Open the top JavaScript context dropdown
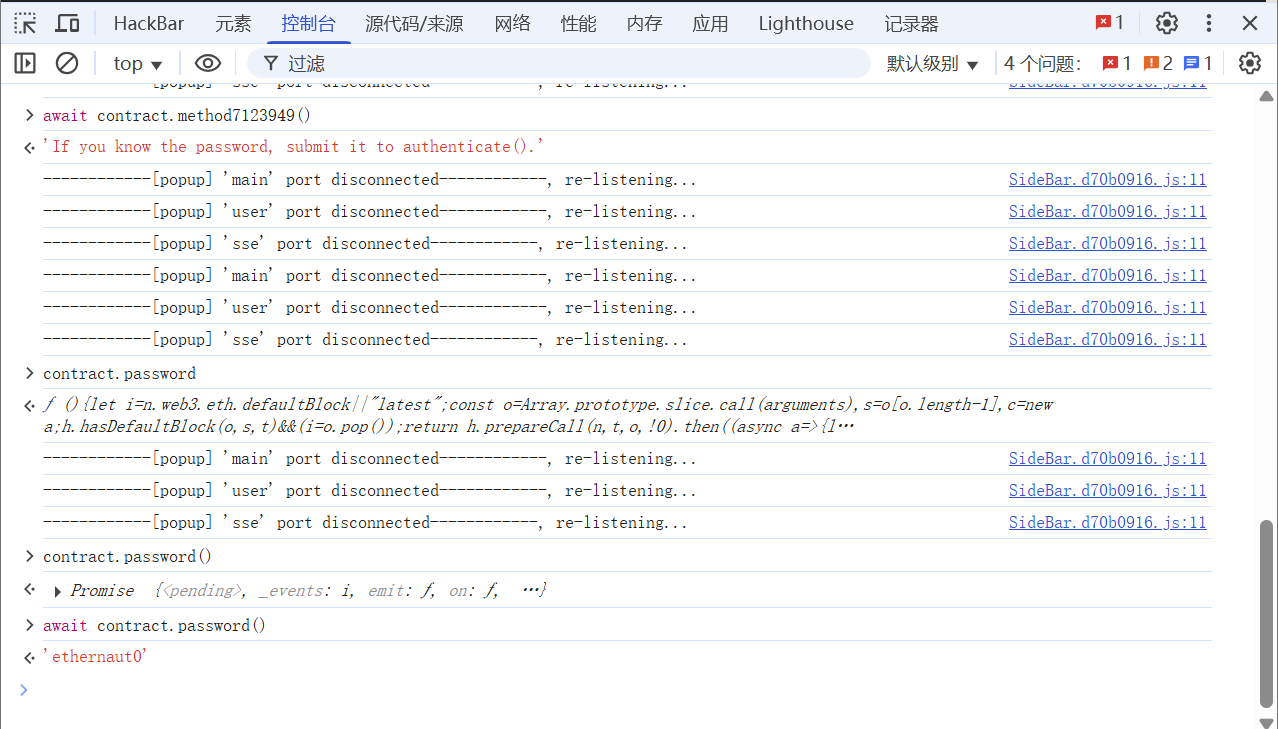Viewport: 1278px width, 729px height. [138, 63]
